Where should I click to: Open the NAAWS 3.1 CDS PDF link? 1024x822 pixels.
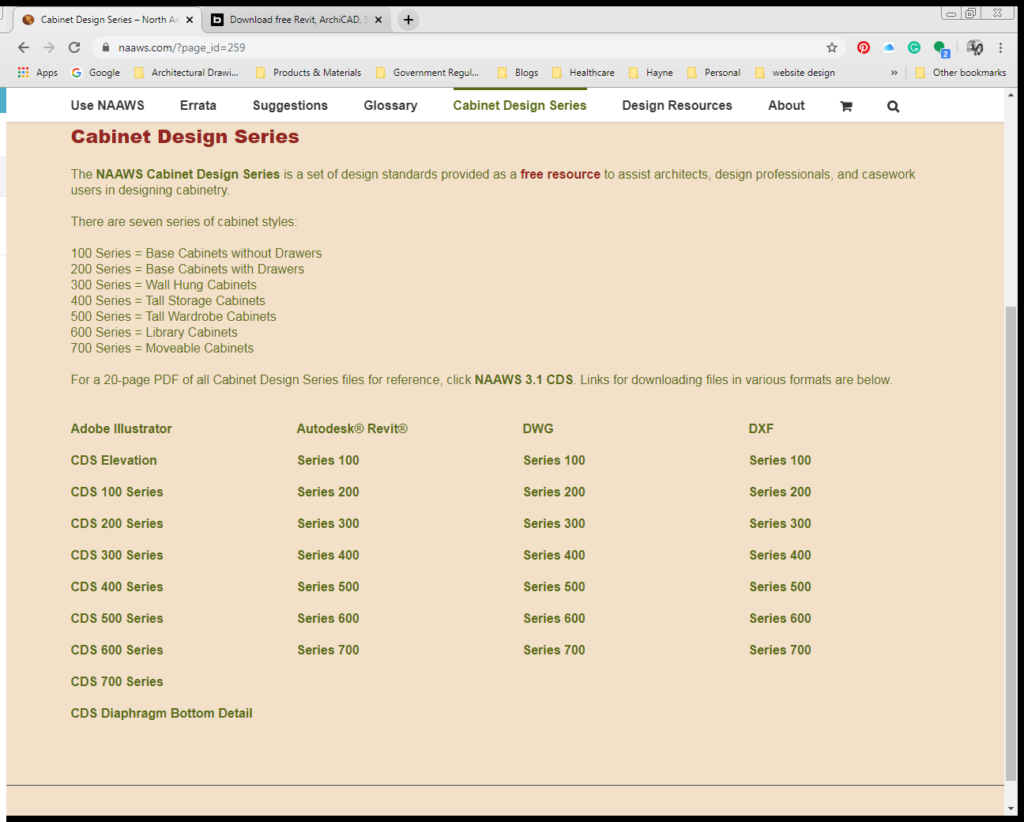[524, 380]
